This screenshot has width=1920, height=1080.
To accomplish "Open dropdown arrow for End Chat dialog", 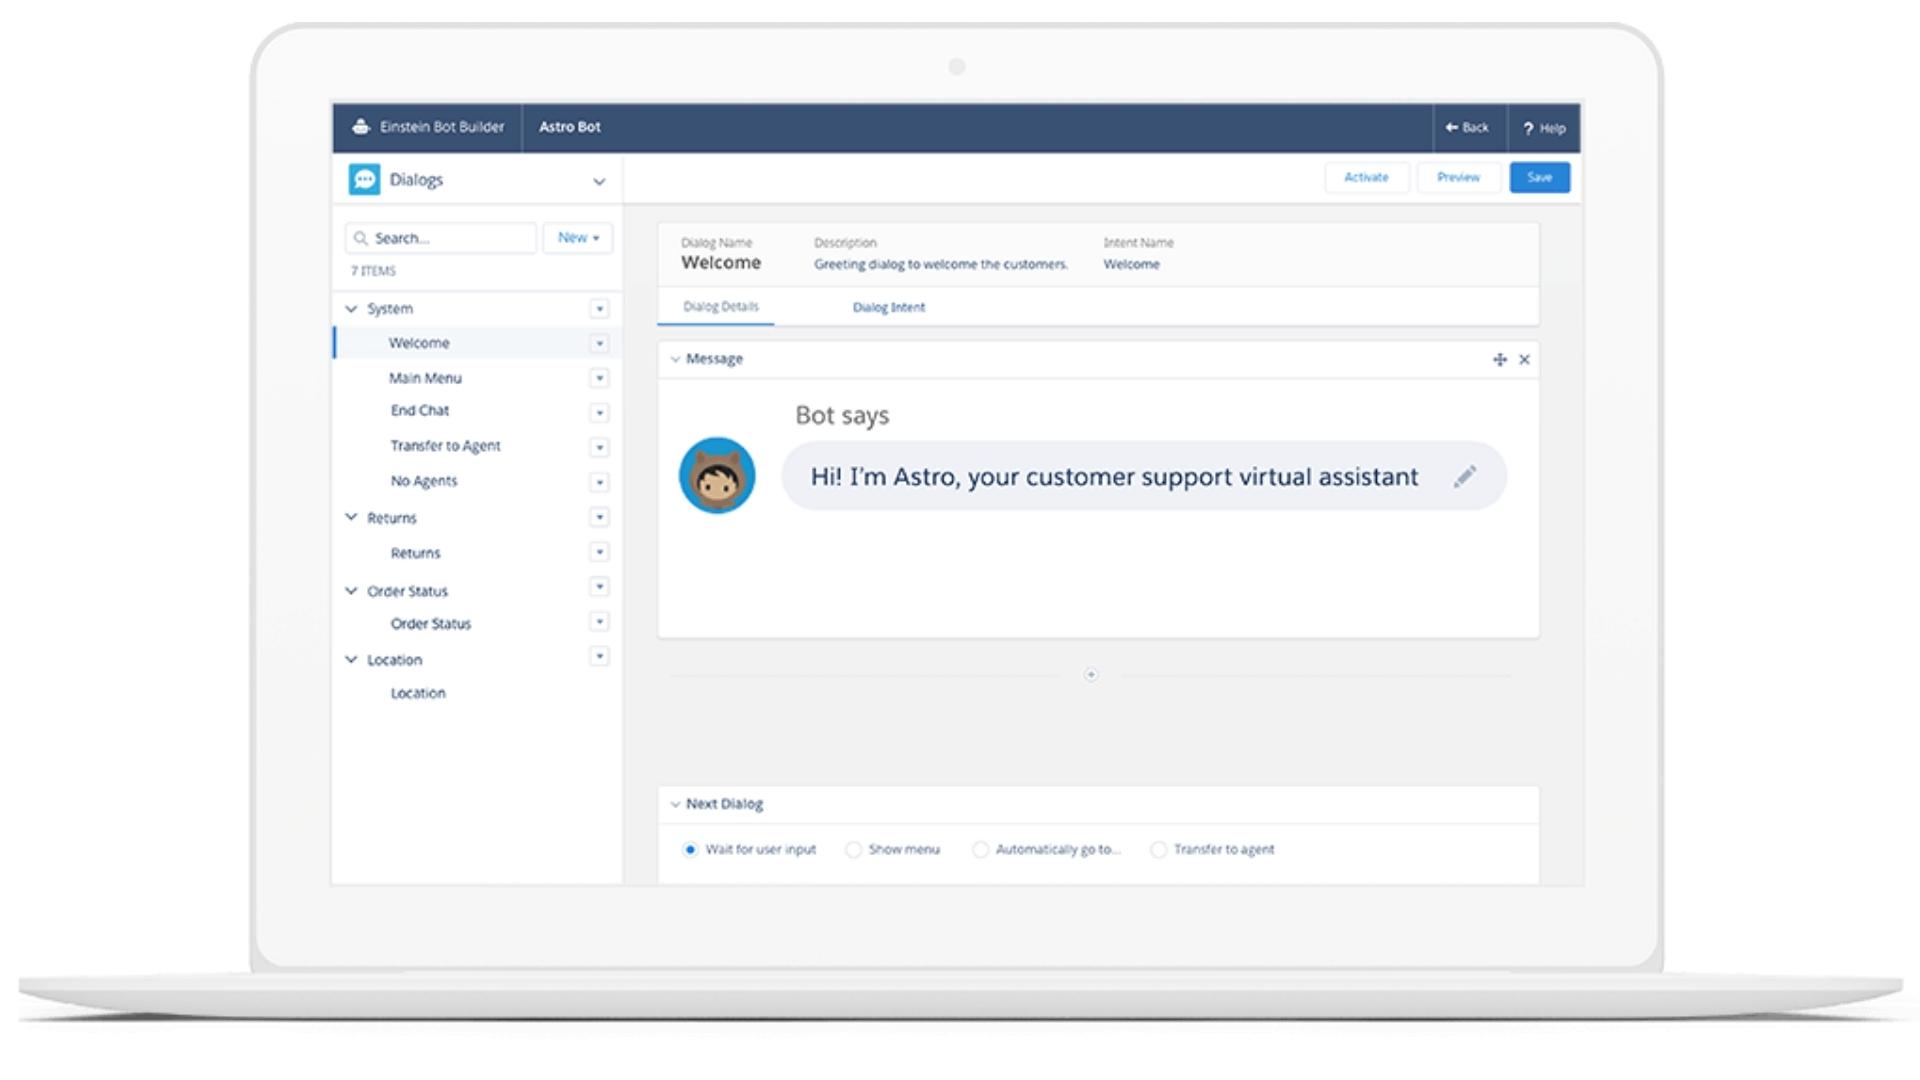I will [599, 412].
